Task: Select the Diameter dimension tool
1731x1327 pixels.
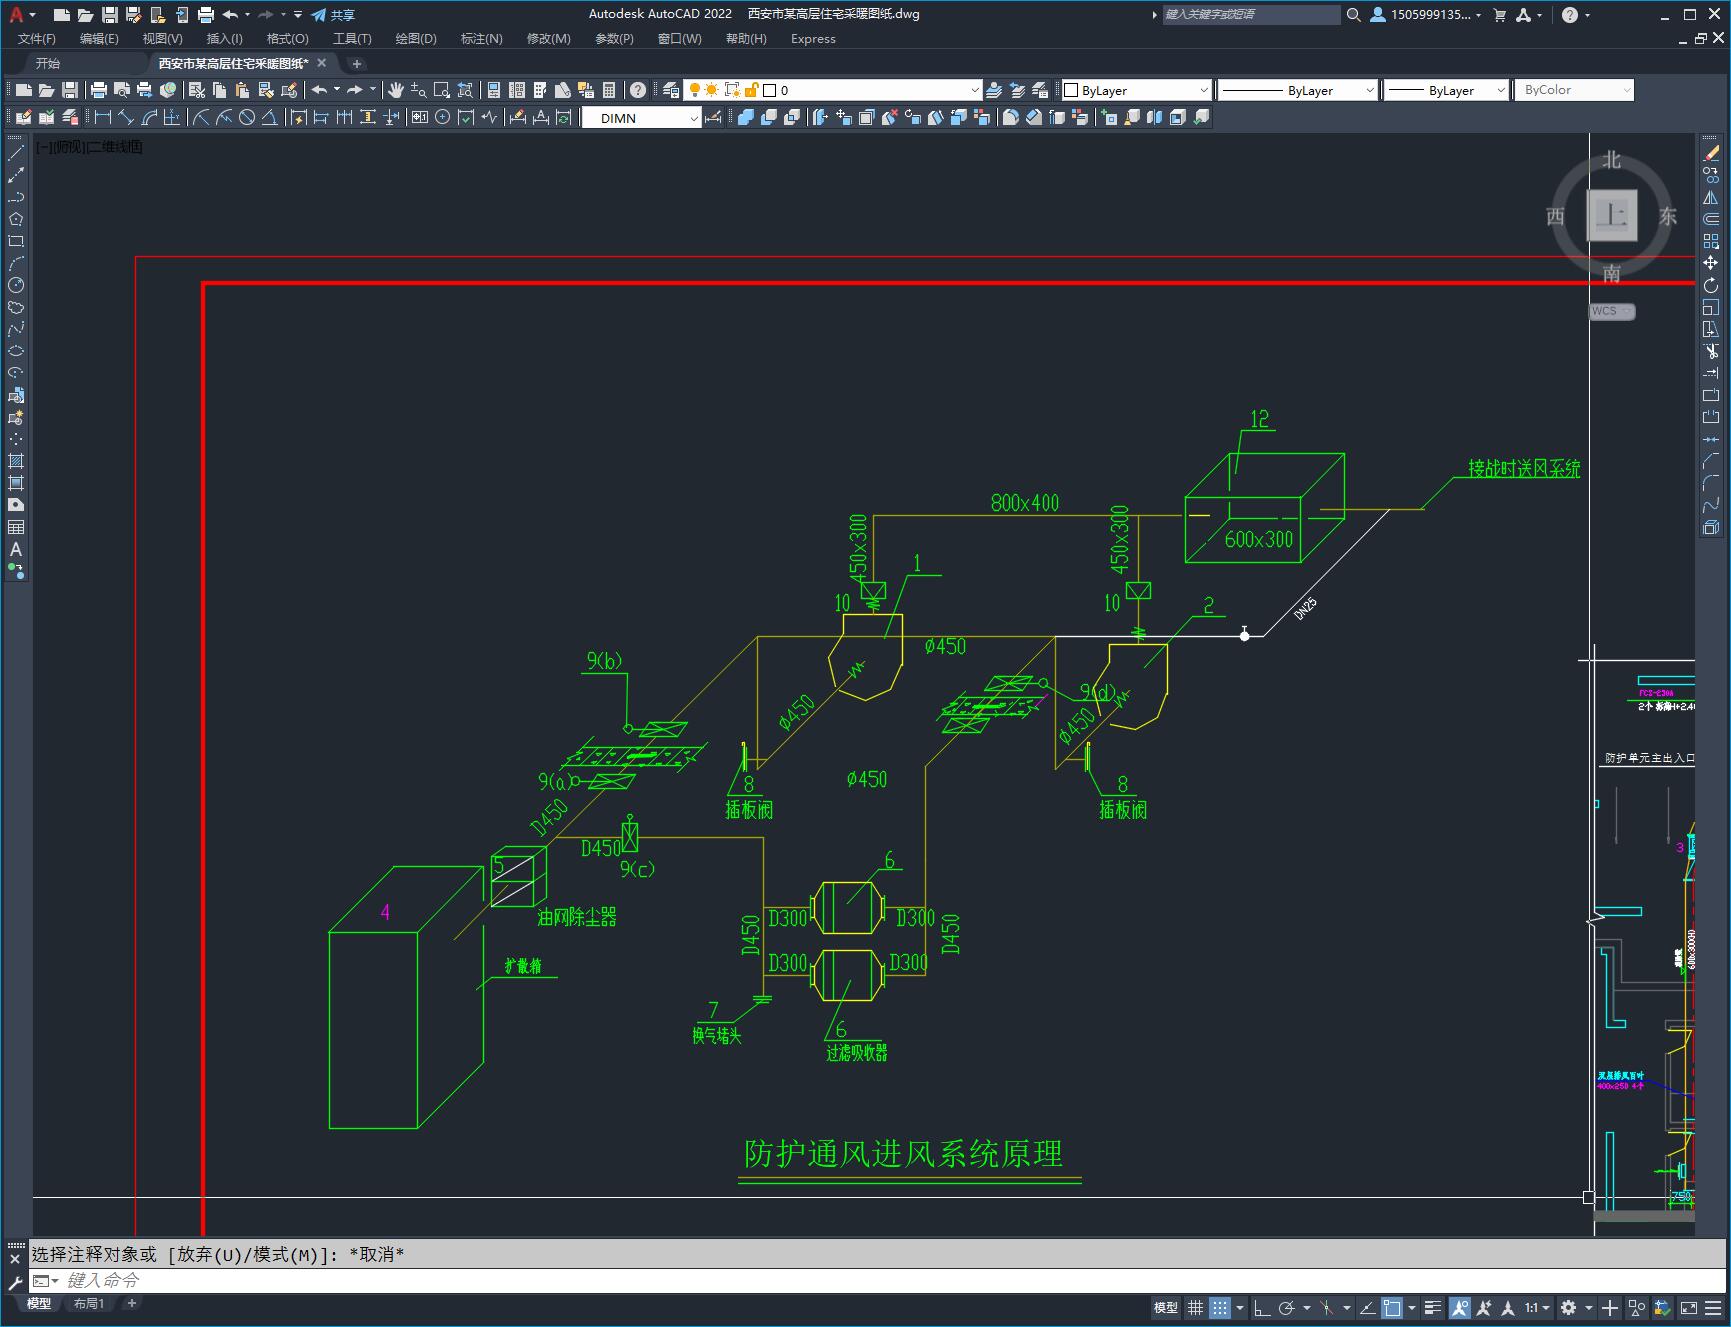Action: coord(247,118)
